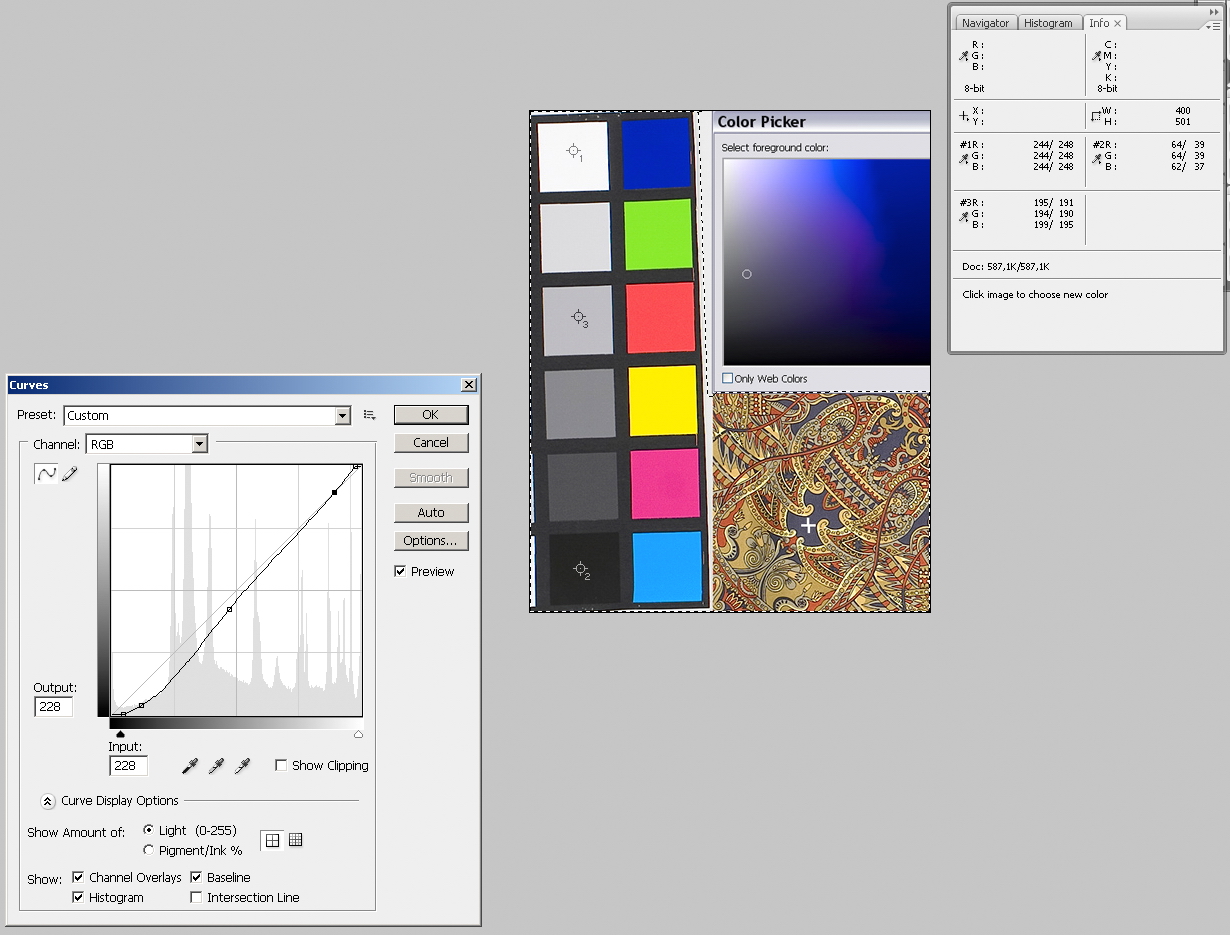
Task: Collapse Curve Display Options section
Action: [x=47, y=801]
